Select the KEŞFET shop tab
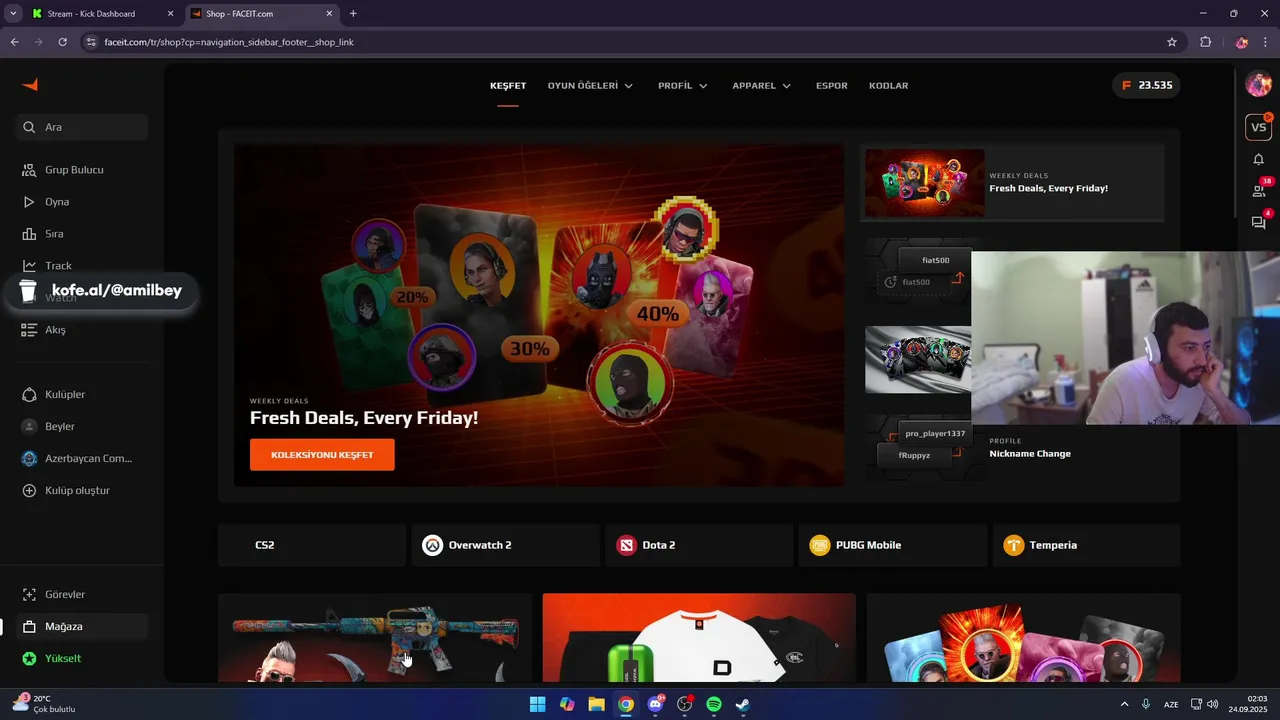The image size is (1280, 720). pyautogui.click(x=508, y=86)
